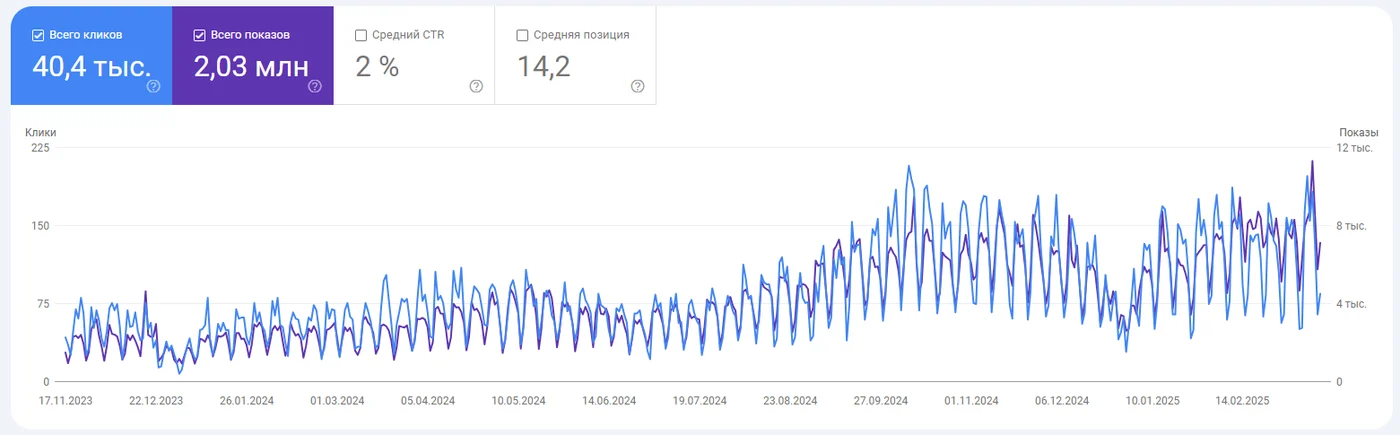This screenshot has height=435, width=1400.
Task: Click the 150 clicks axis value
Action: (x=40, y=226)
